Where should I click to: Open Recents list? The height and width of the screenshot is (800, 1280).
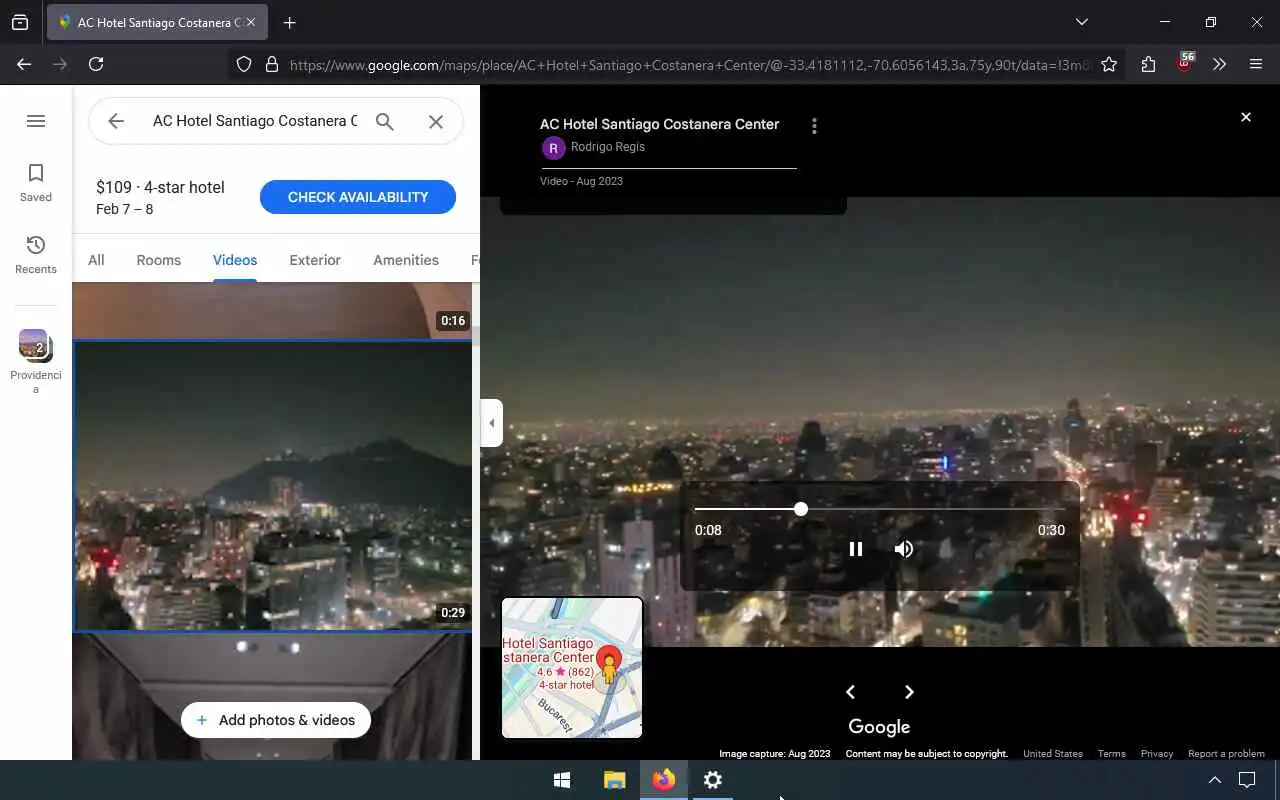coord(36,255)
